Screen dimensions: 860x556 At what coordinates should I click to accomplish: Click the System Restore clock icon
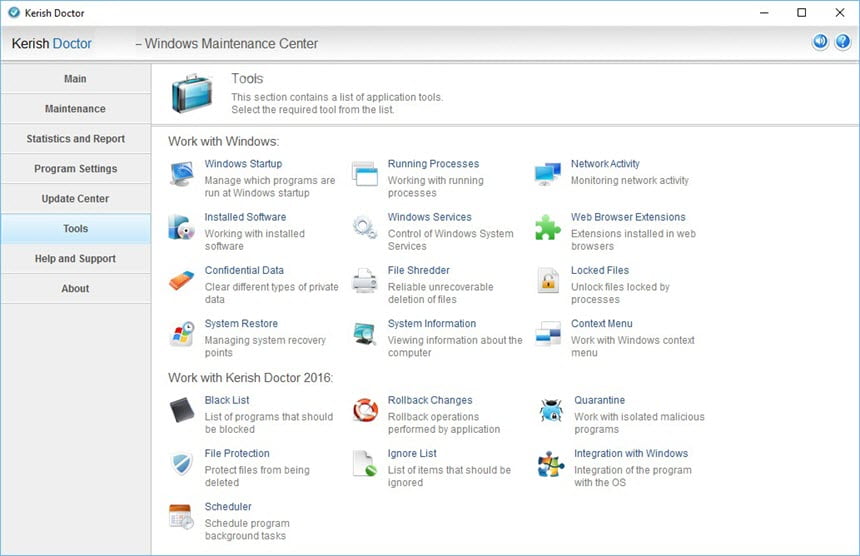(x=182, y=334)
